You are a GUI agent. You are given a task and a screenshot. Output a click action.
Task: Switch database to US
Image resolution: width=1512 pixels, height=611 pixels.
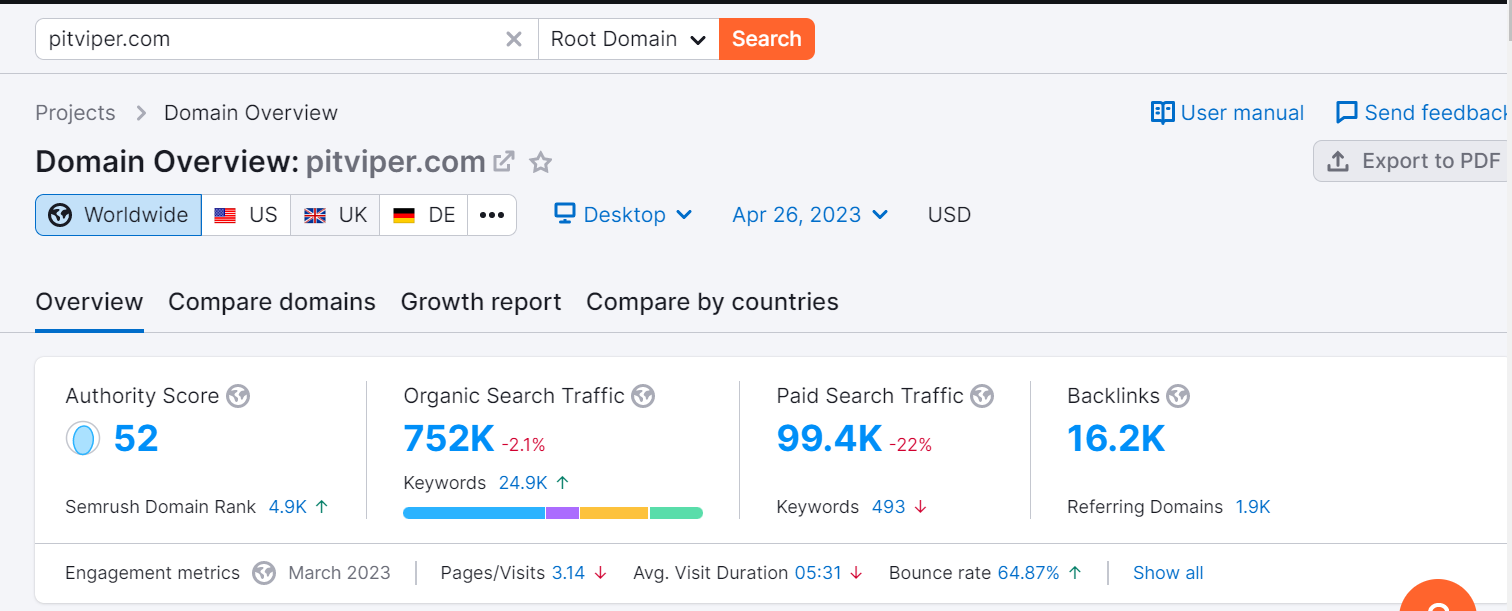click(x=246, y=215)
